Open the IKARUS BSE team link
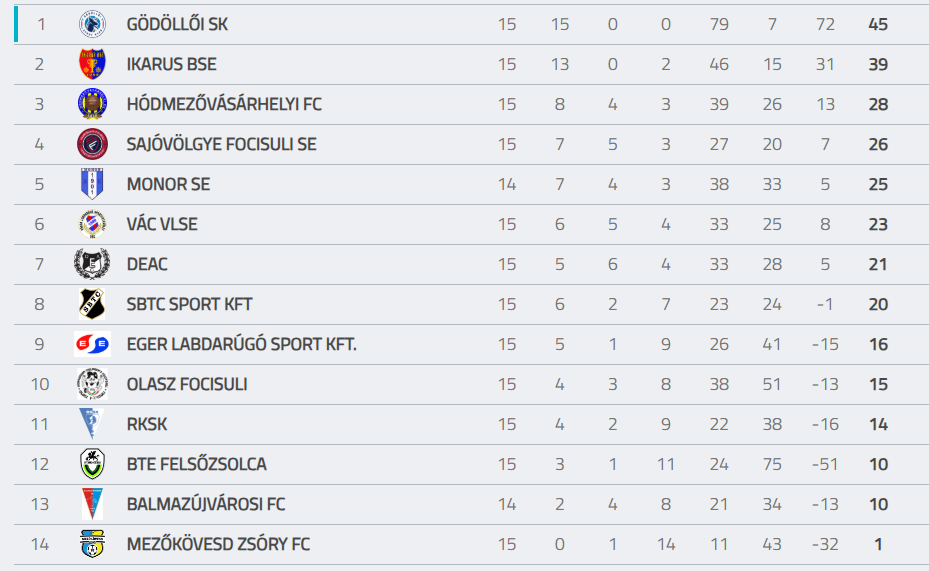The height and width of the screenshot is (571, 929). (171, 64)
